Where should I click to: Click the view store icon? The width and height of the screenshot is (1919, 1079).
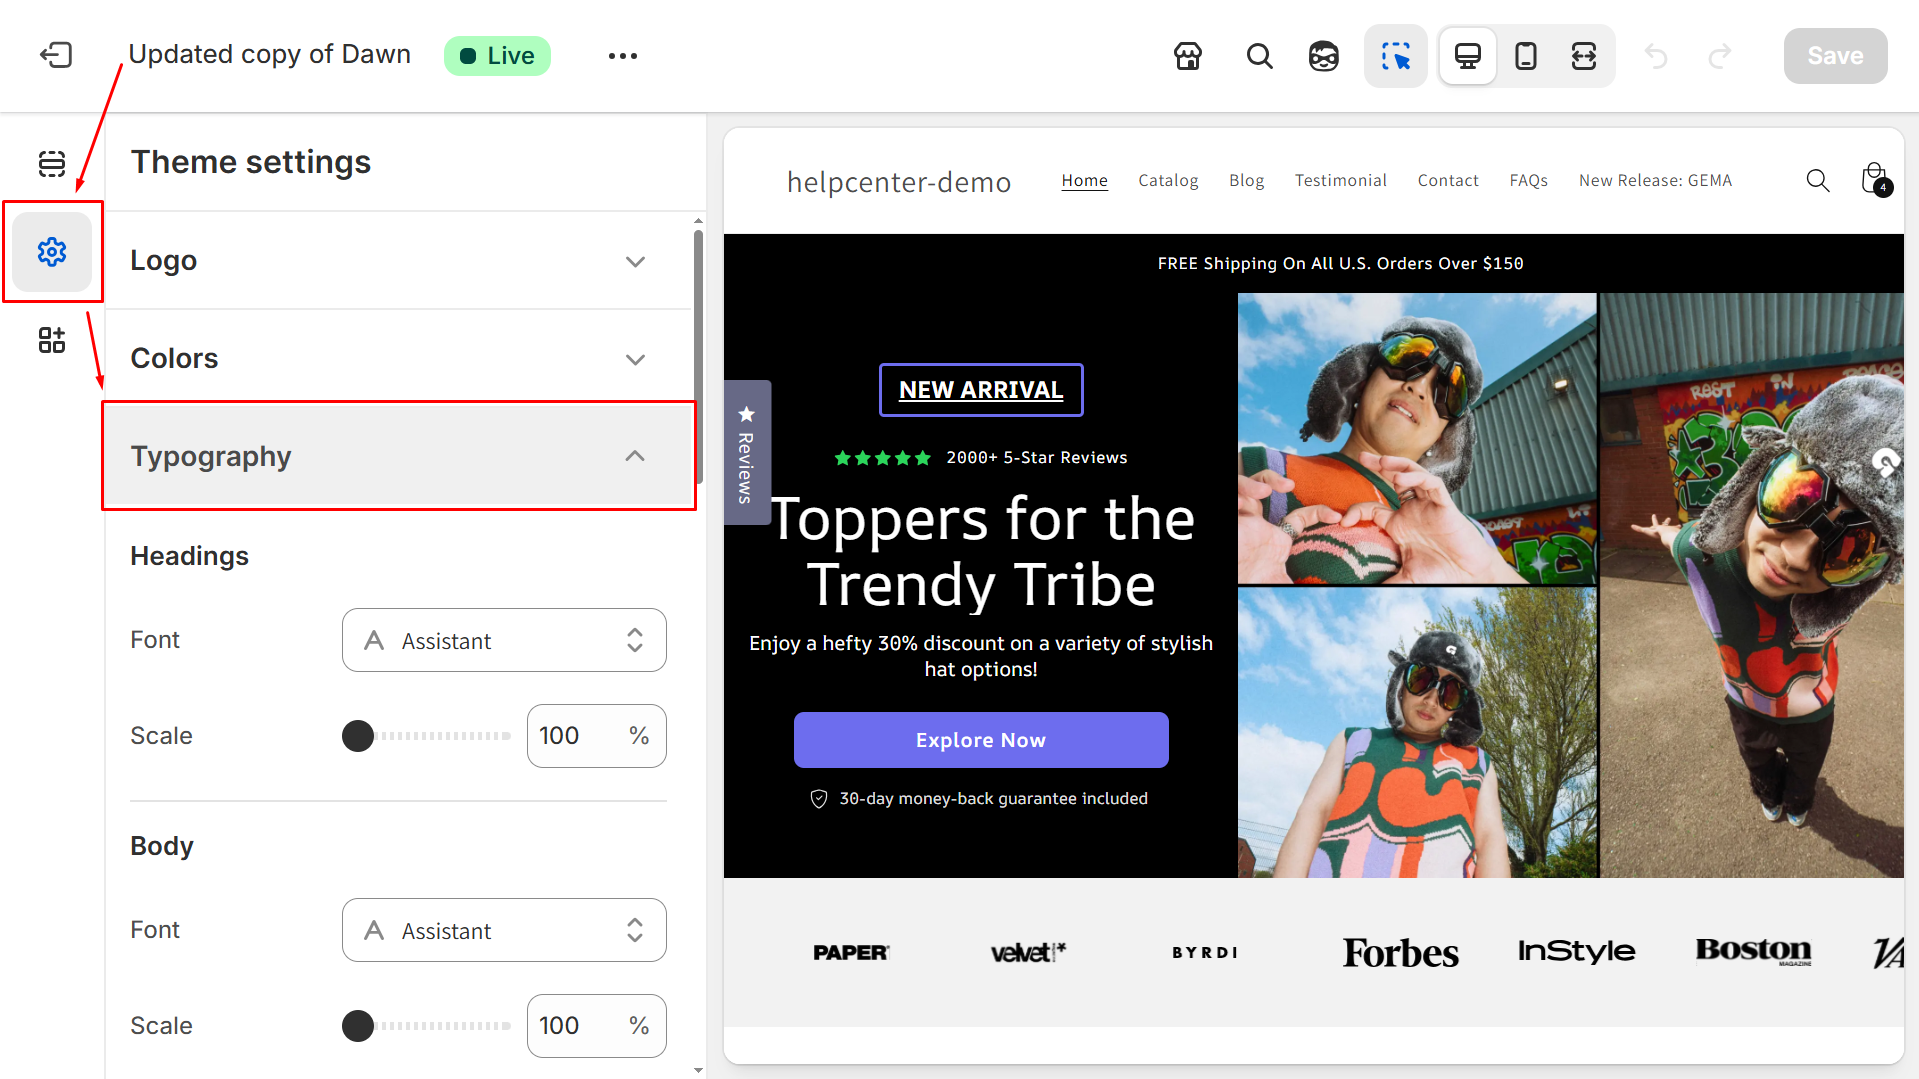[1188, 56]
